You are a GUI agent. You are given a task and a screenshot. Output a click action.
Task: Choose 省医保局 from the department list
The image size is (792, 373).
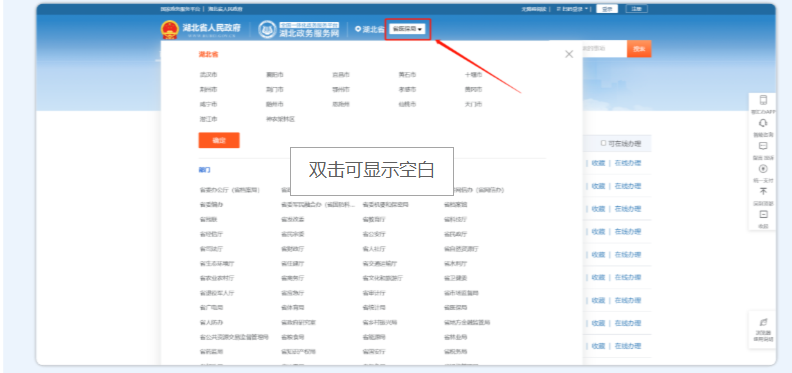point(456,307)
